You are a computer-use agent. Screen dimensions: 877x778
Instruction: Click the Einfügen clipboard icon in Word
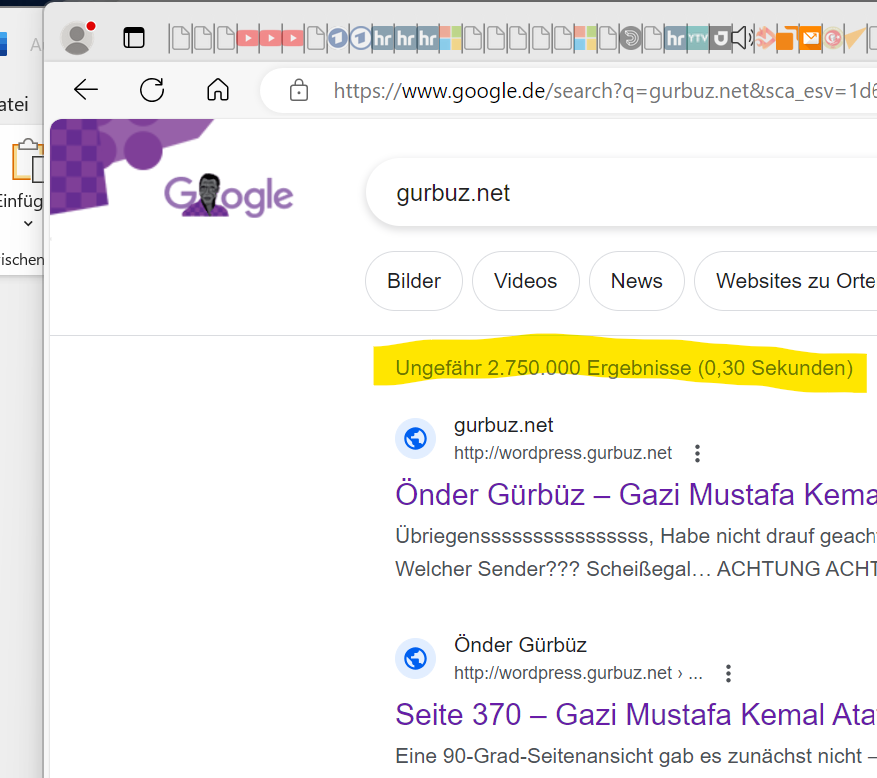click(x=27, y=160)
